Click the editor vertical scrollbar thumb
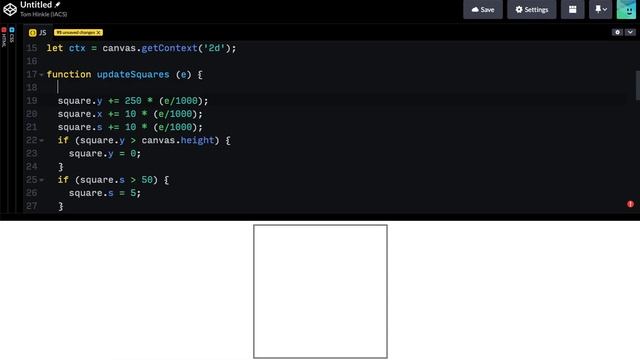 pos(638,85)
